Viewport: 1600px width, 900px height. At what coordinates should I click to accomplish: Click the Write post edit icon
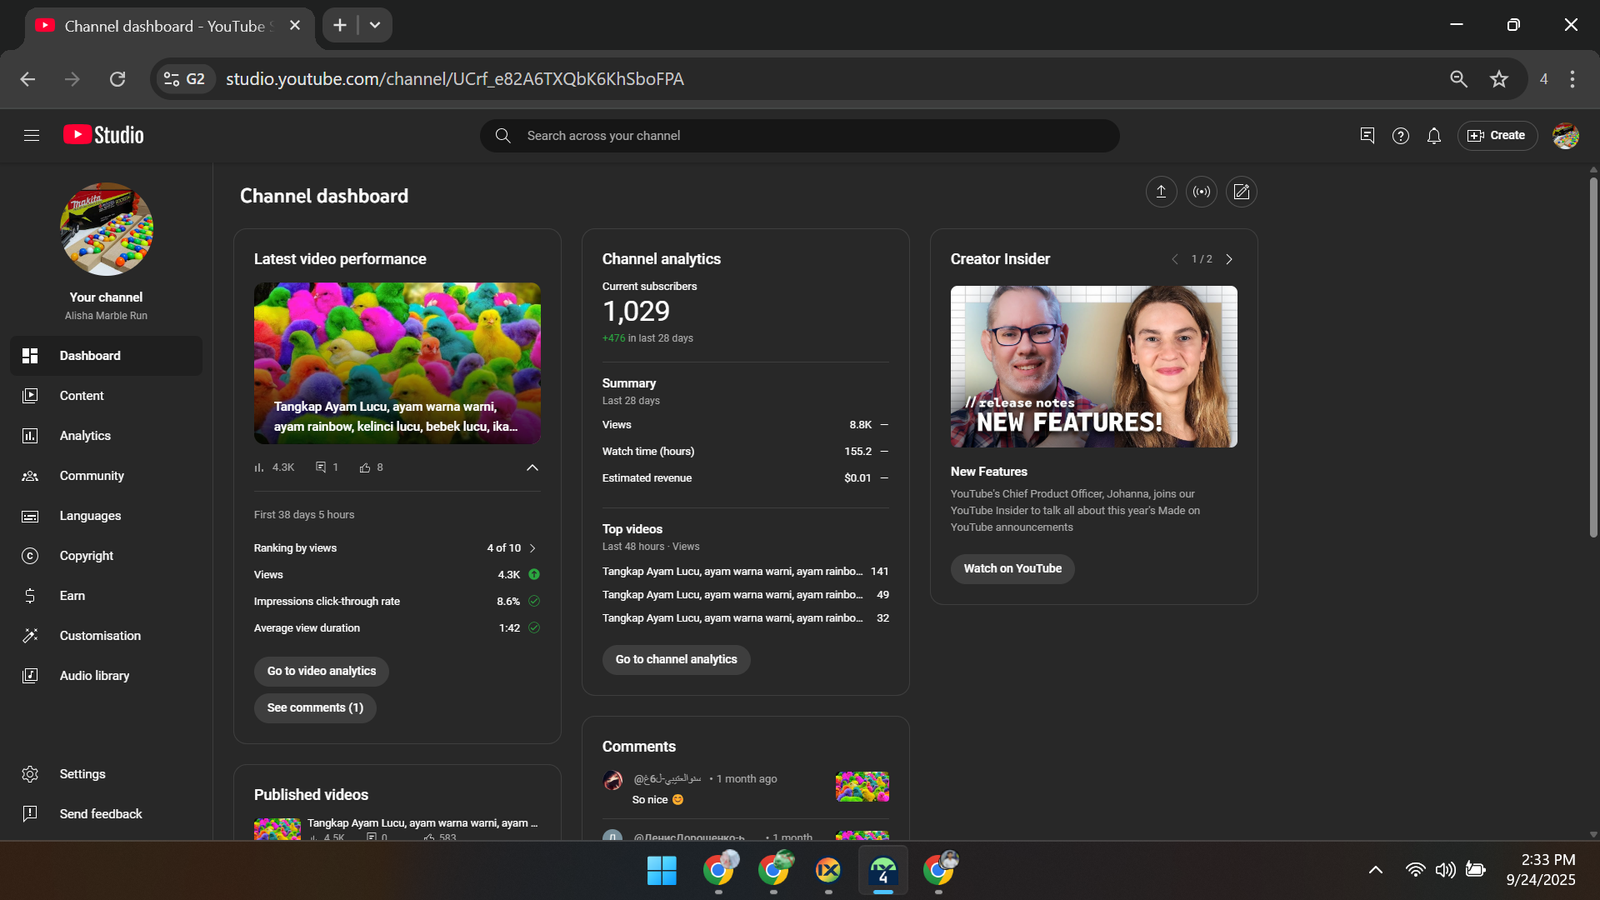(1241, 192)
